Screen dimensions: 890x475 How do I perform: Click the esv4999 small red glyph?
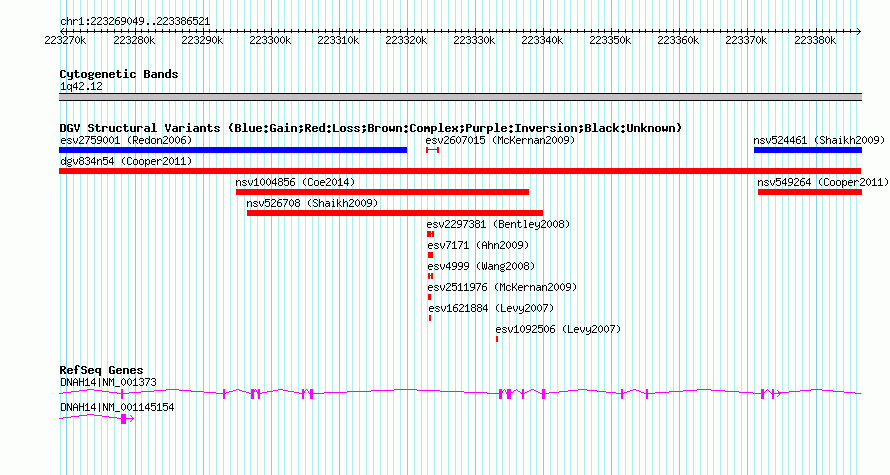[x=430, y=276]
